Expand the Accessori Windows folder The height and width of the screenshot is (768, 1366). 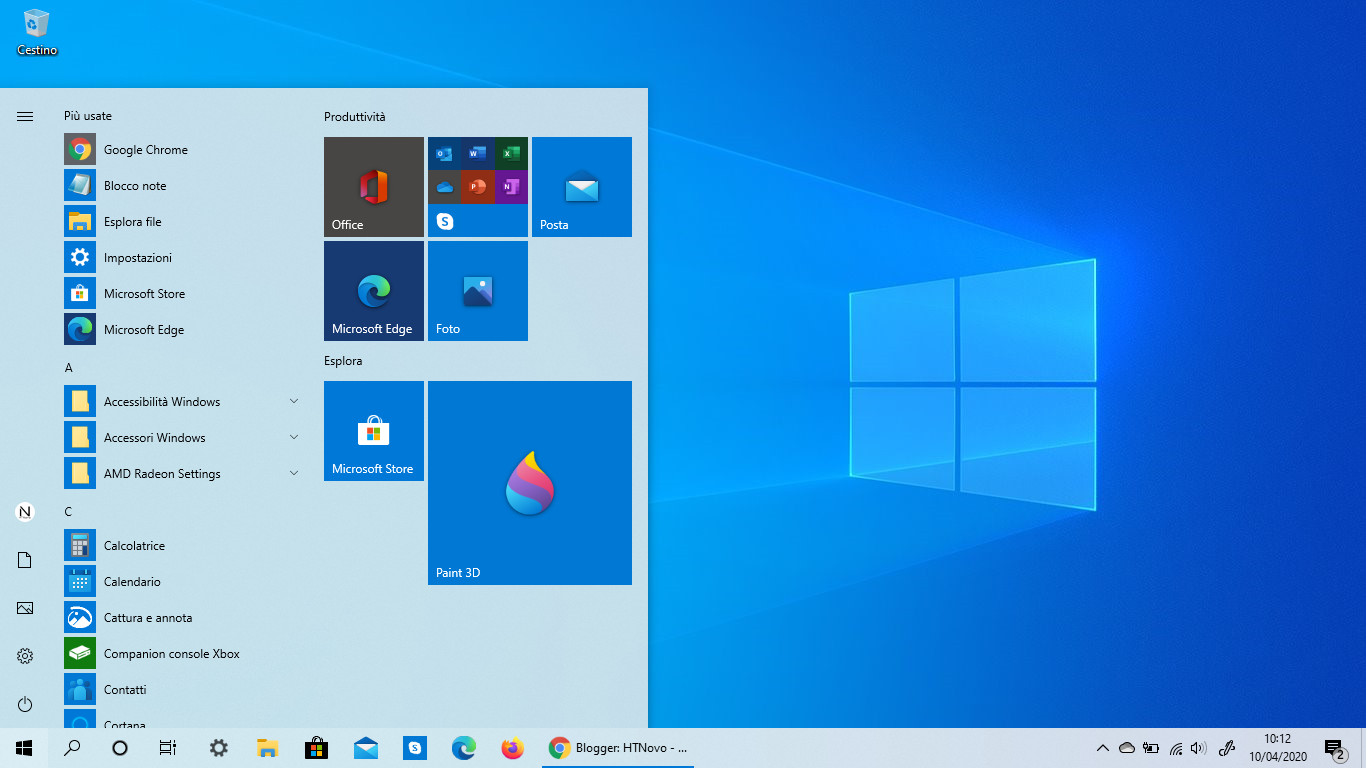tap(184, 438)
